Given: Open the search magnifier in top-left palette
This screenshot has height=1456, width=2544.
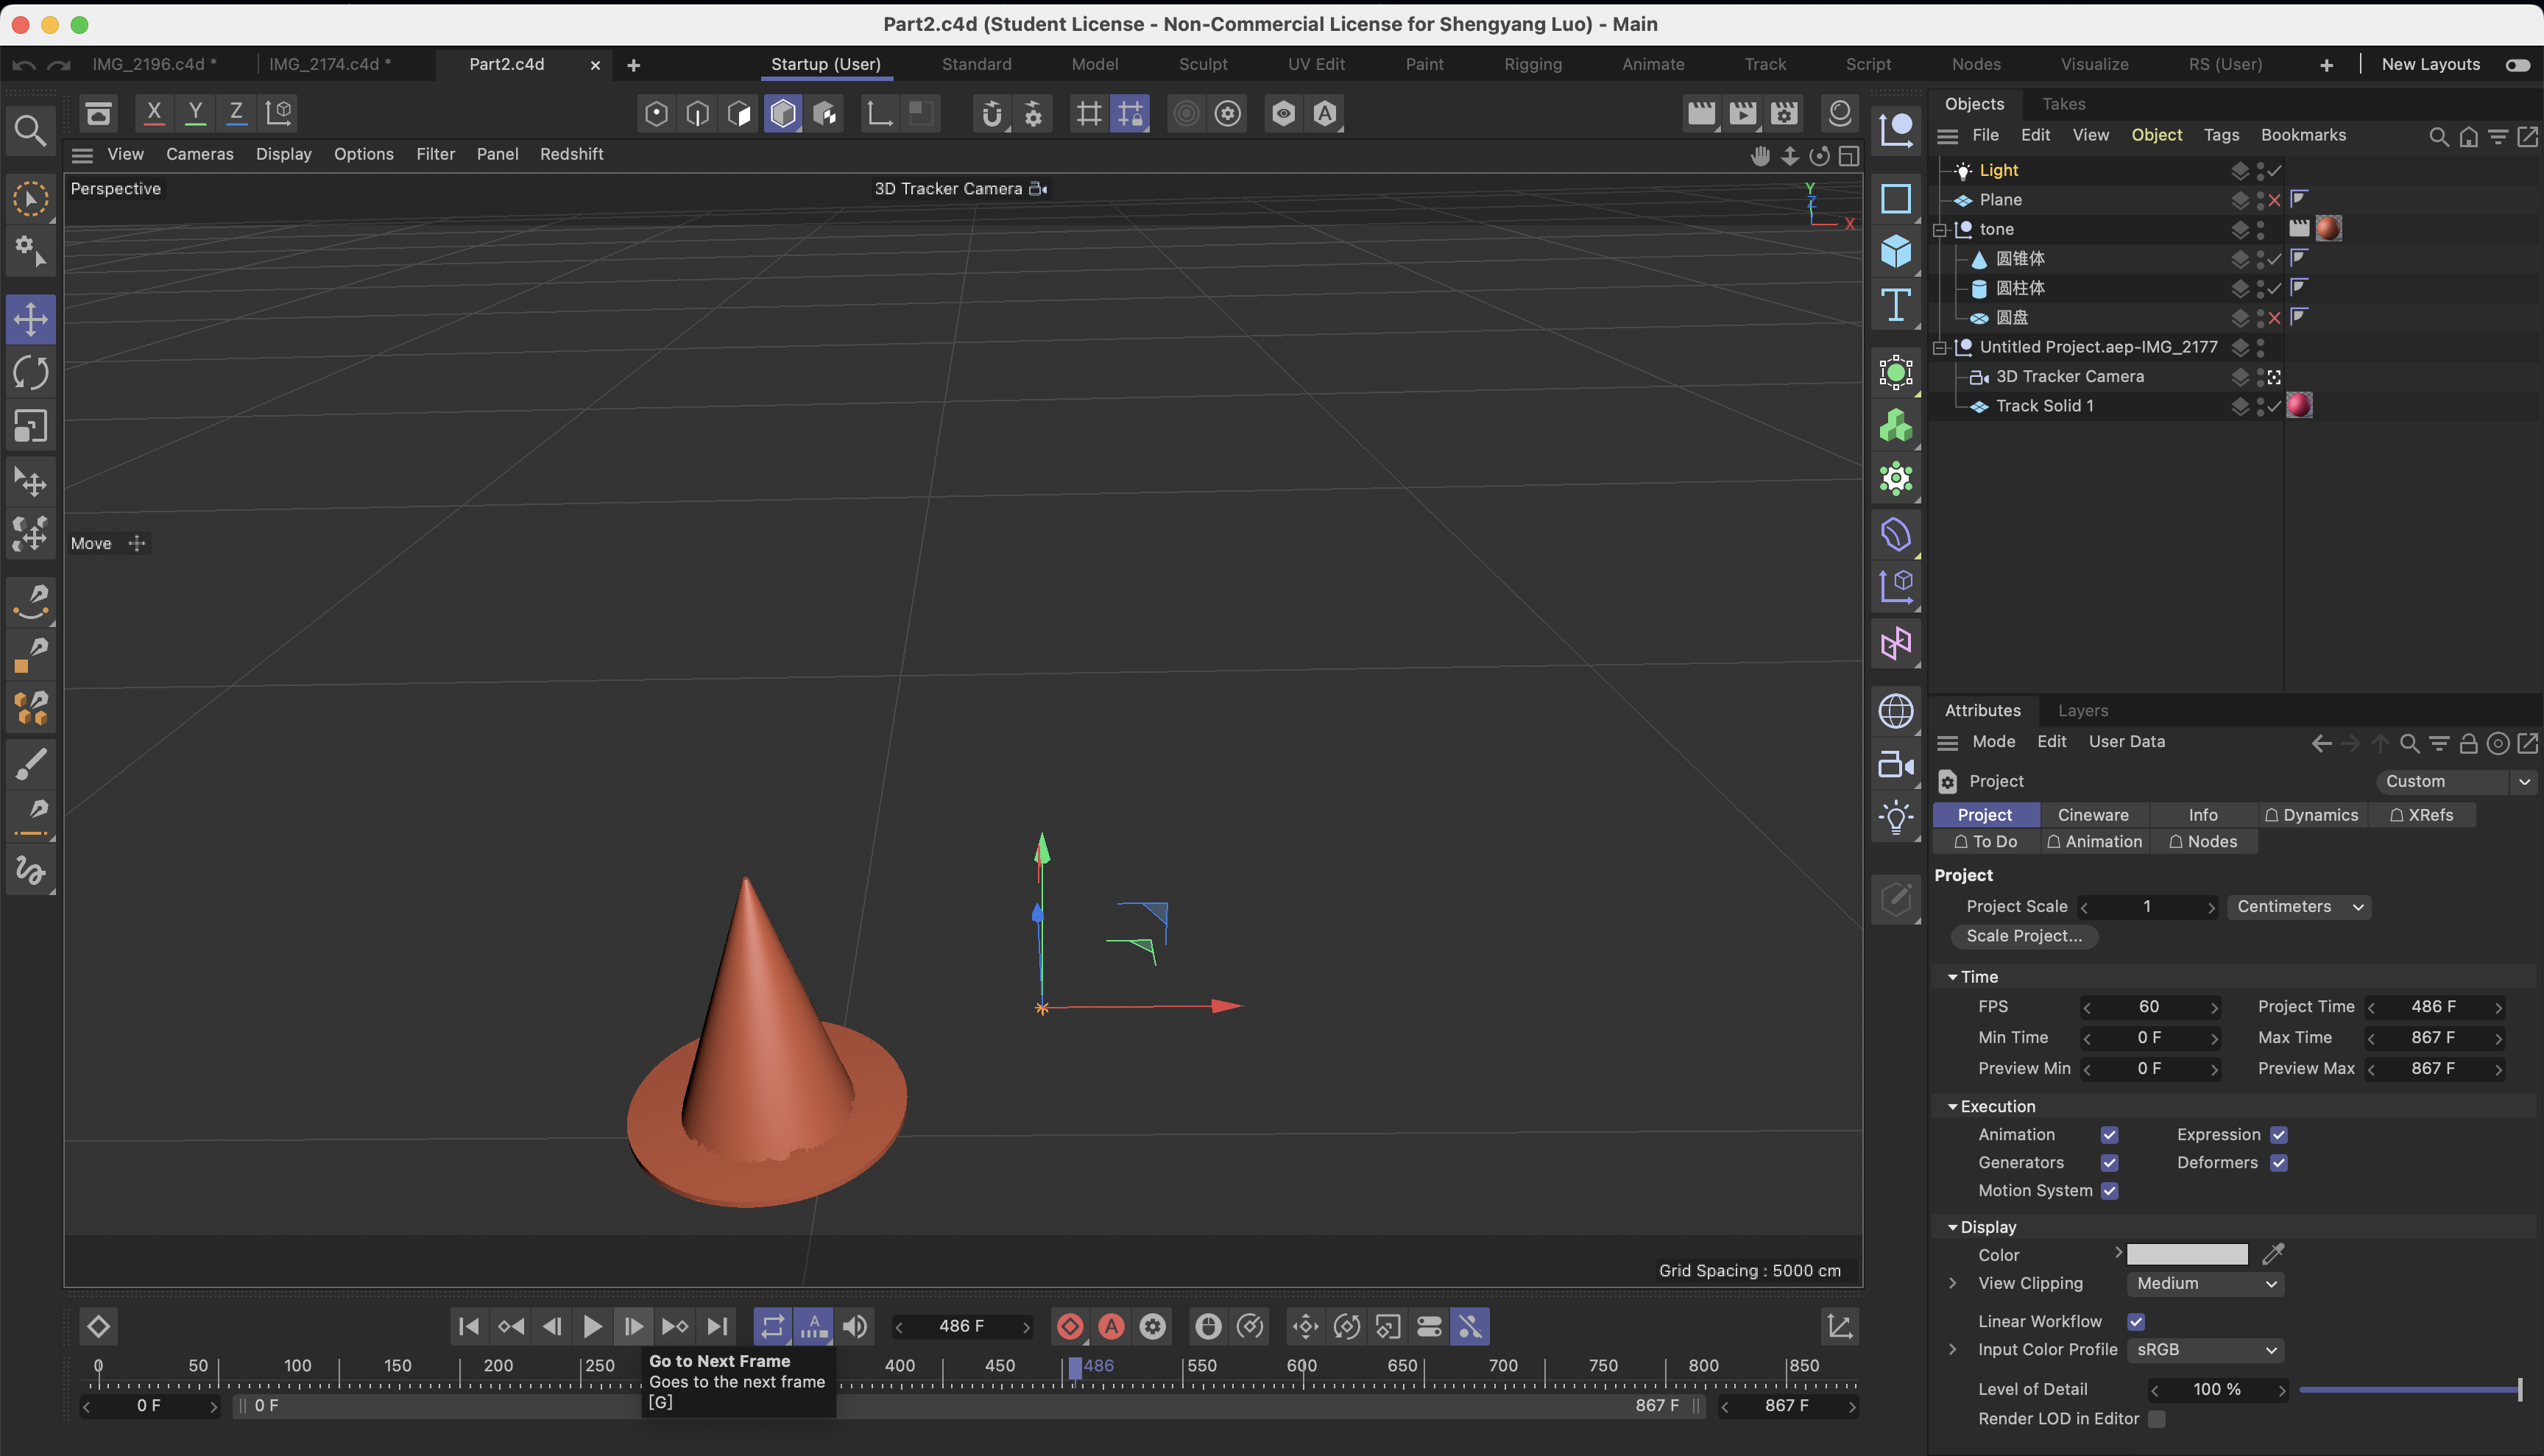Looking at the screenshot, I should pyautogui.click(x=30, y=130).
